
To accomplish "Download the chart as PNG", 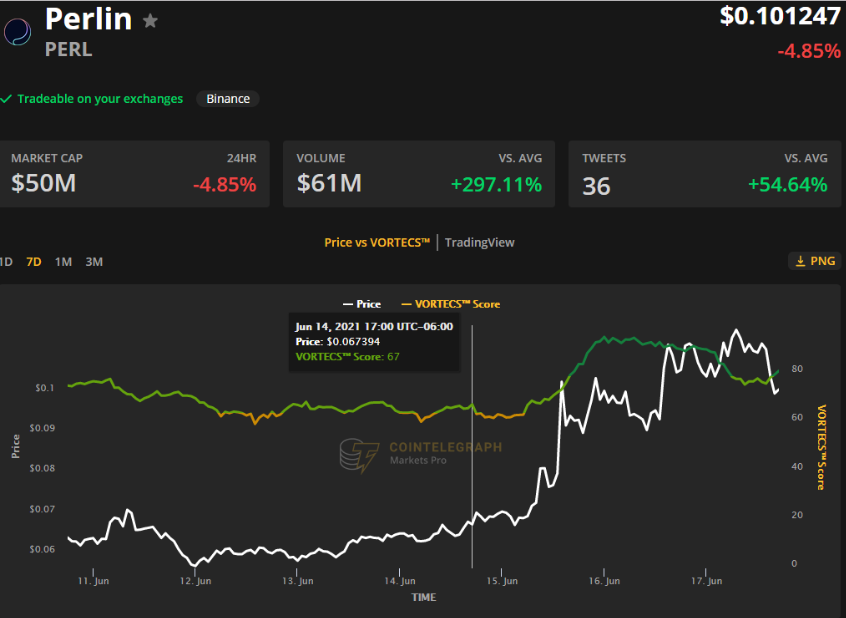I will (815, 261).
